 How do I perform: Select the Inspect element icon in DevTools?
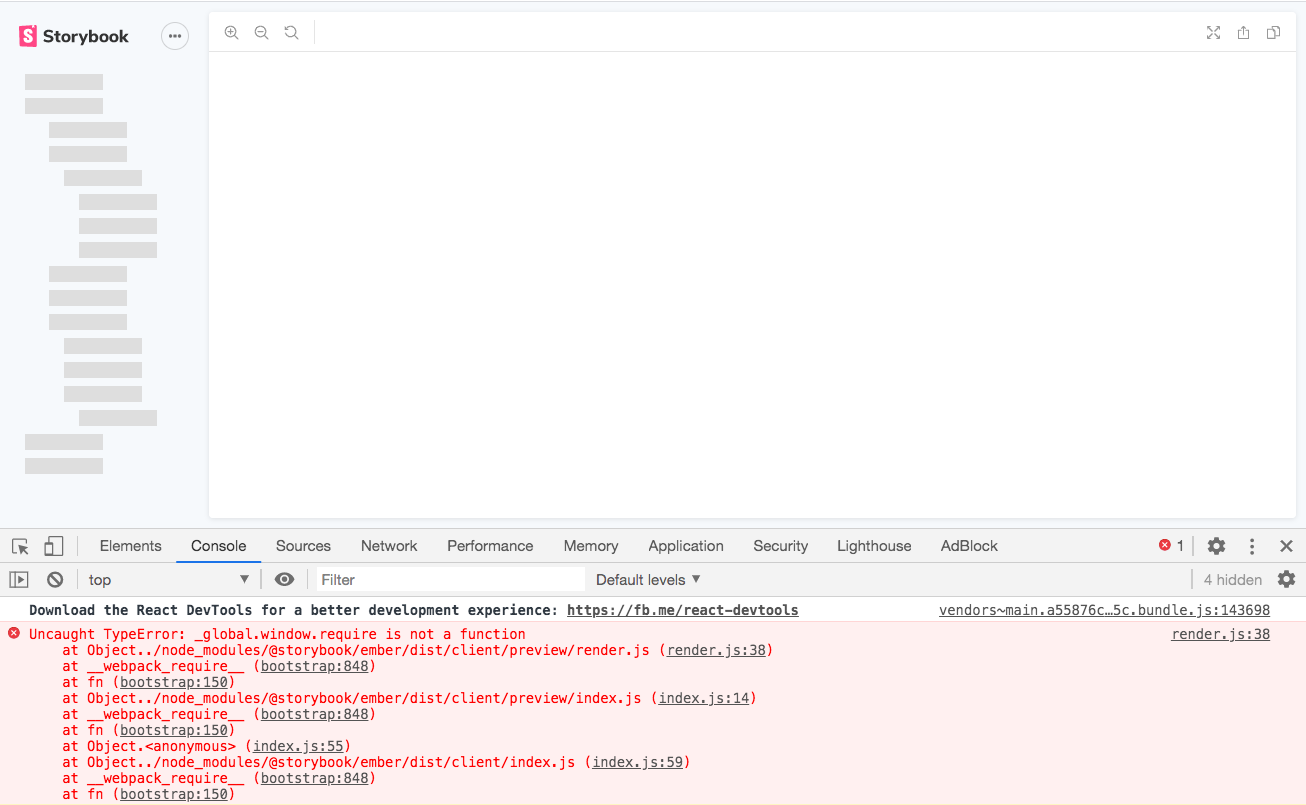click(18, 546)
